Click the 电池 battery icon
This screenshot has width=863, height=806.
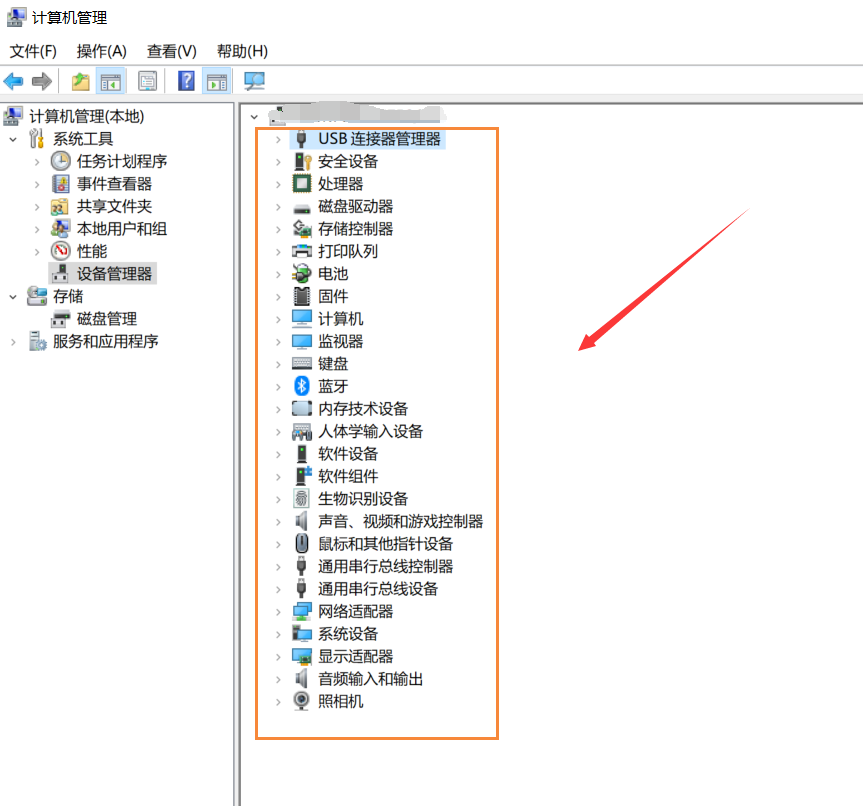pyautogui.click(x=302, y=273)
